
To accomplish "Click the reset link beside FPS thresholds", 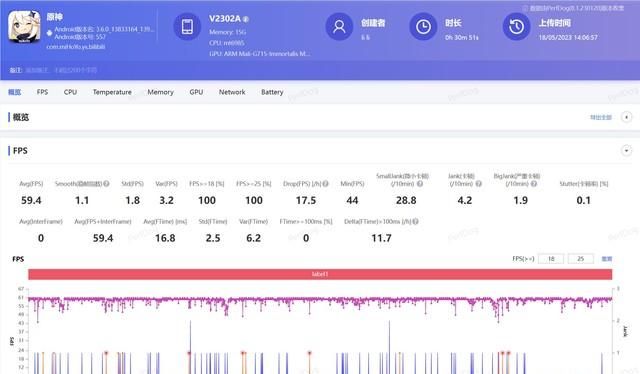I will [607, 259].
